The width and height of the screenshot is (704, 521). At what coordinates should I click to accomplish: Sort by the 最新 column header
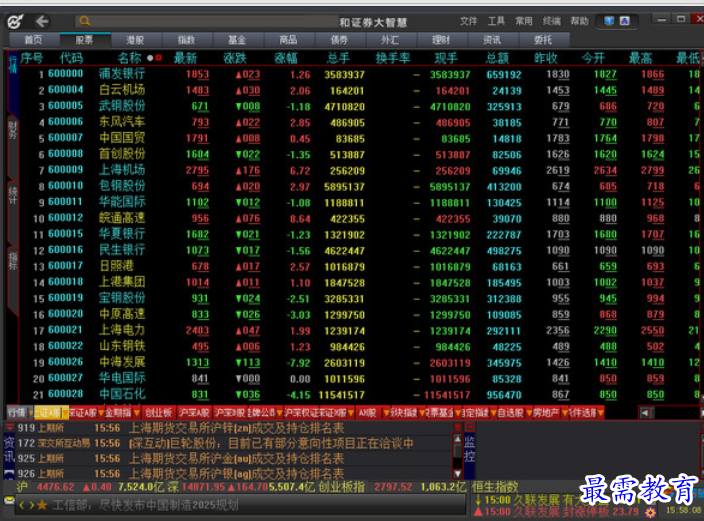(x=186, y=58)
